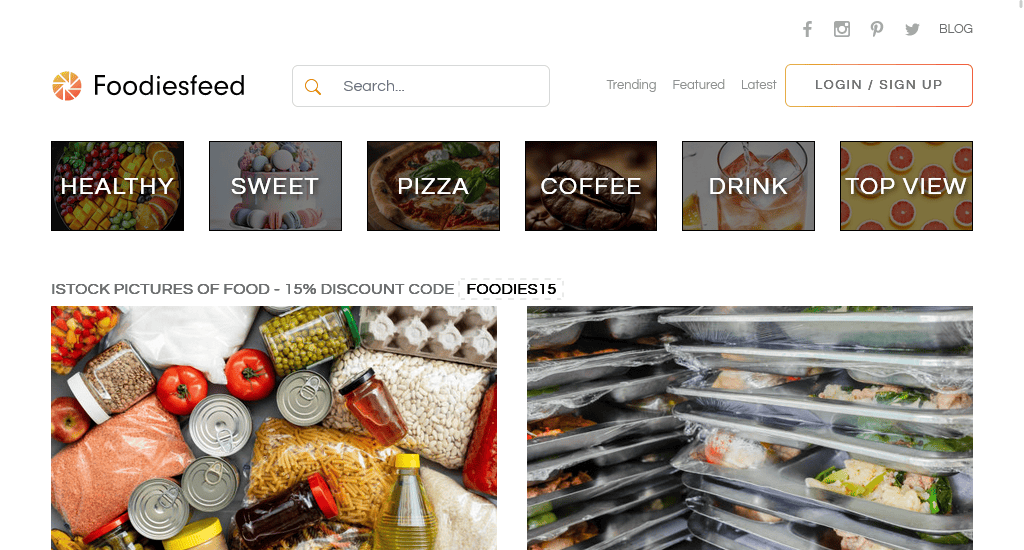This screenshot has height=550, width=1024.
Task: Open the Twitter icon link
Action: coord(912,29)
